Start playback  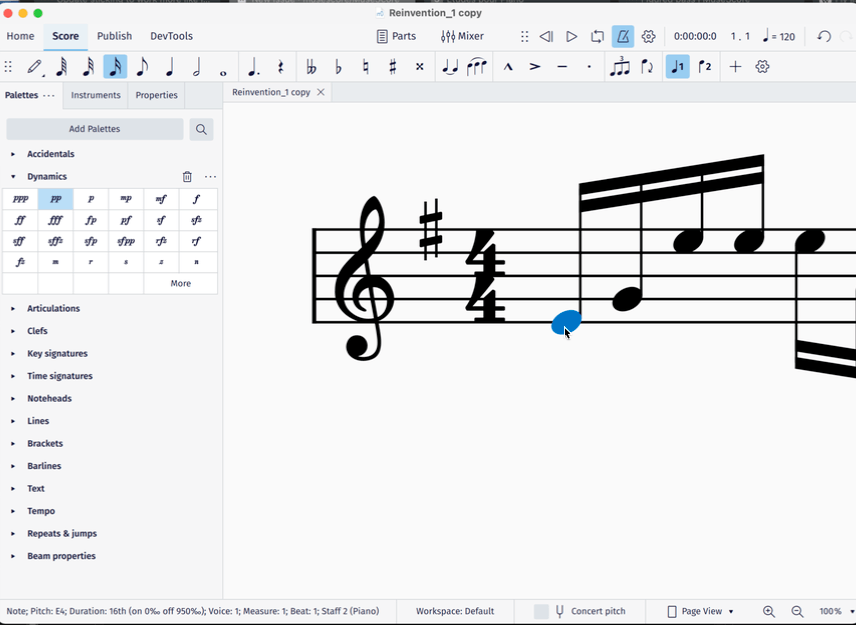tap(572, 37)
